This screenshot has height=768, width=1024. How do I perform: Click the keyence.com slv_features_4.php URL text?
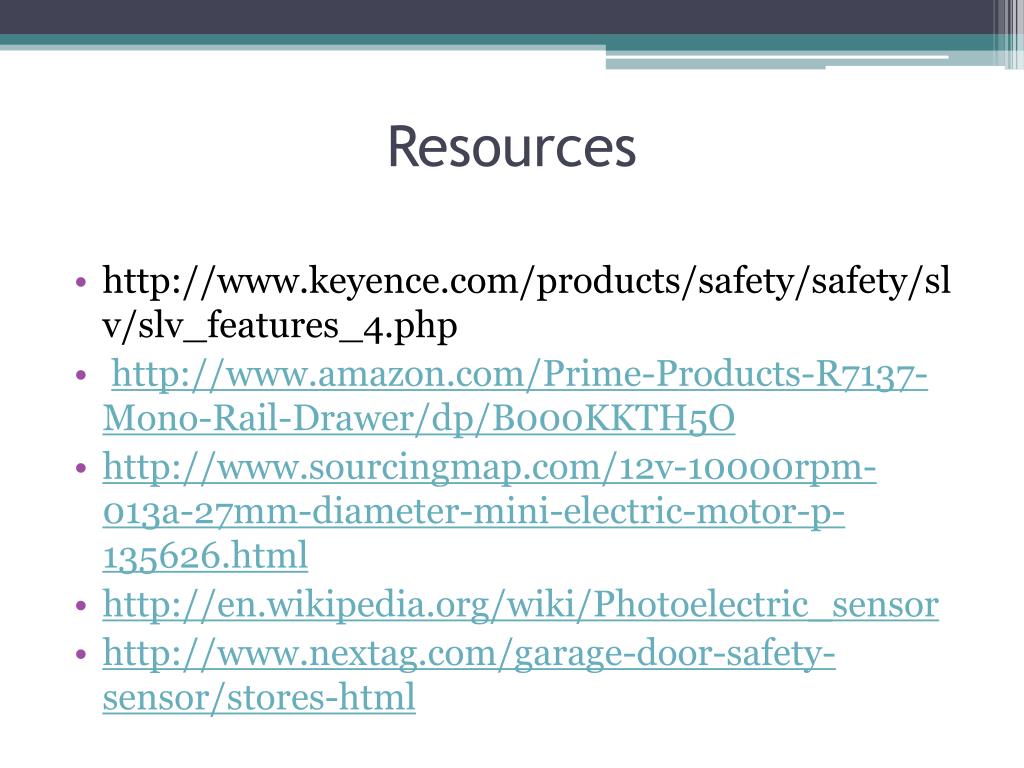pyautogui.click(x=526, y=303)
